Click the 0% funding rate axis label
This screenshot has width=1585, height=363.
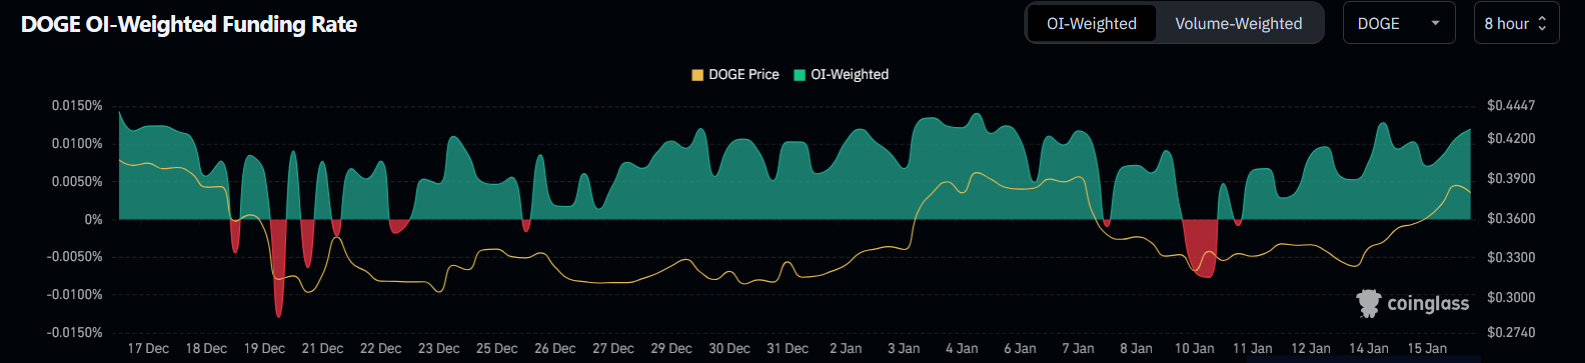pyautogui.click(x=93, y=219)
